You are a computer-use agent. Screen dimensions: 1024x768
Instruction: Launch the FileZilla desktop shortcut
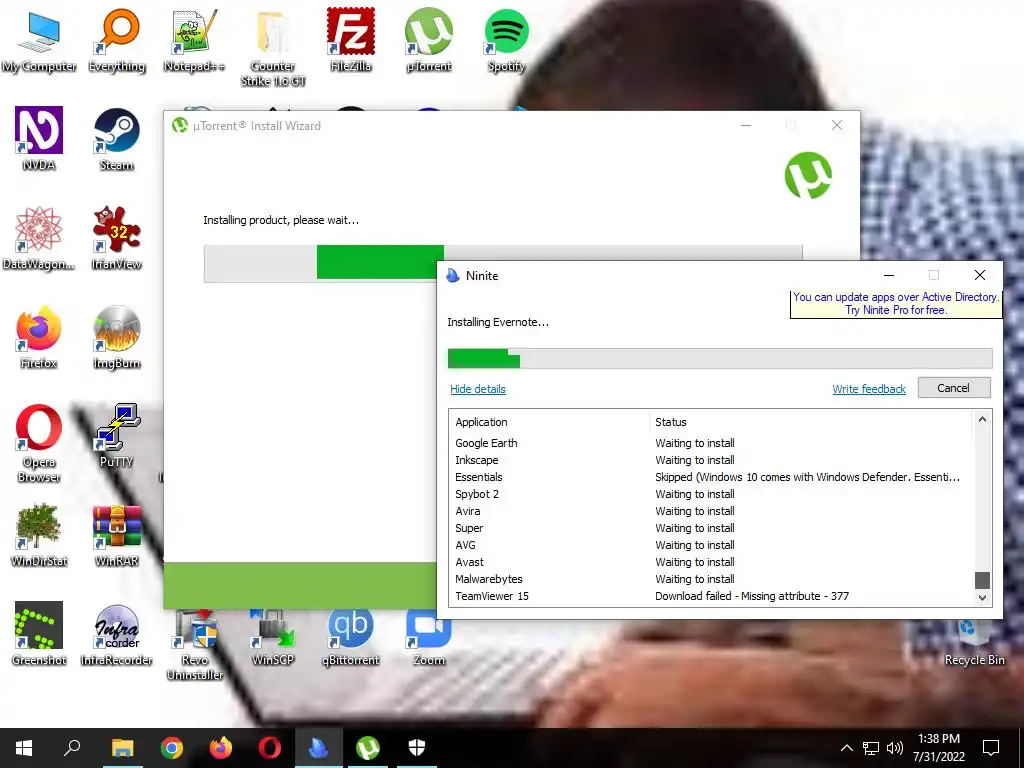click(351, 40)
